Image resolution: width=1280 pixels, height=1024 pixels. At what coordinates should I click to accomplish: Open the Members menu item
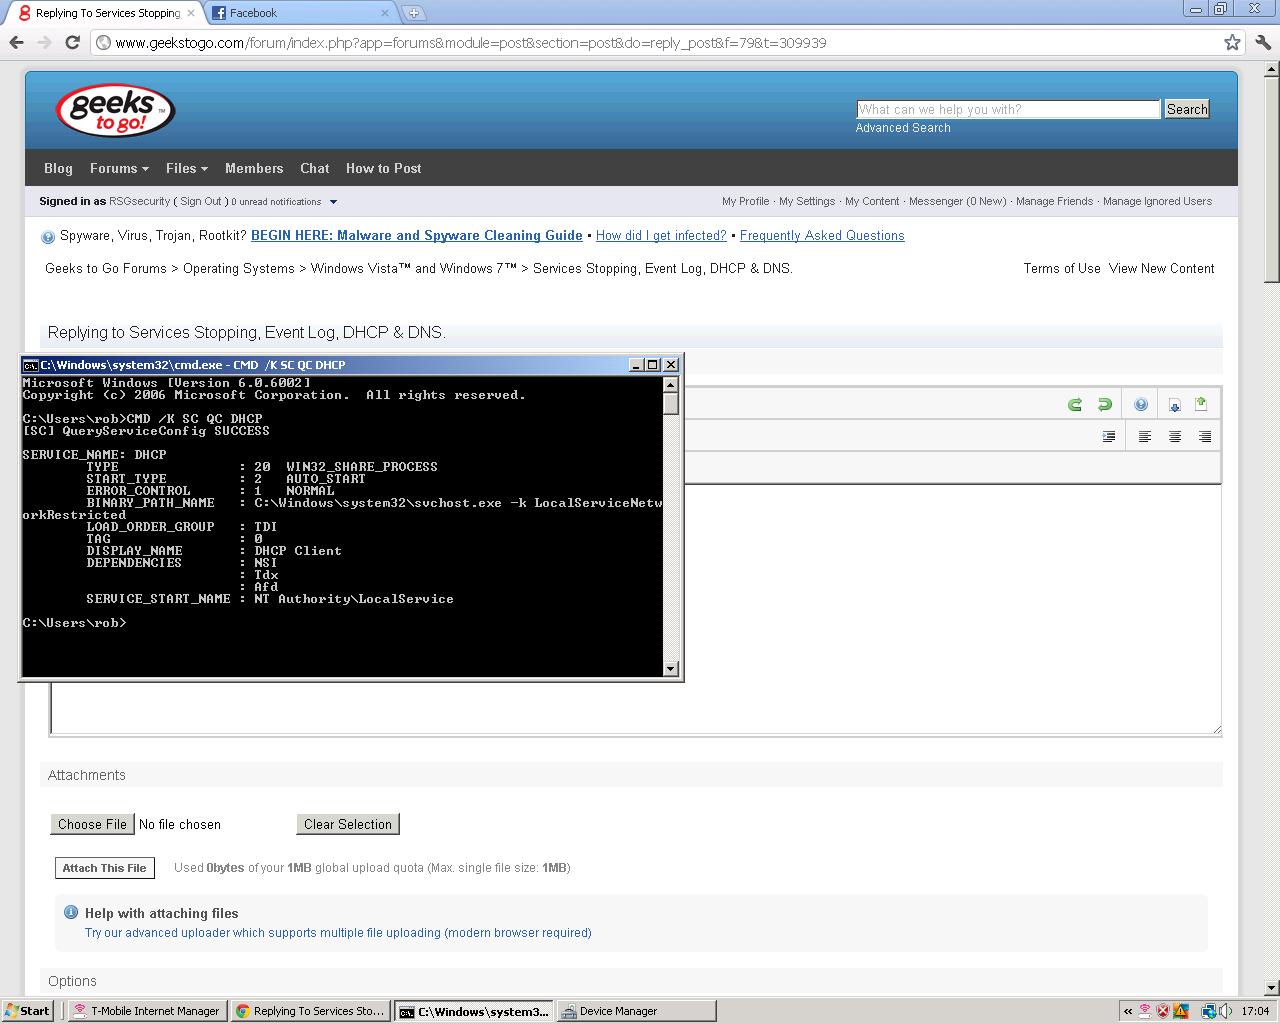[254, 168]
